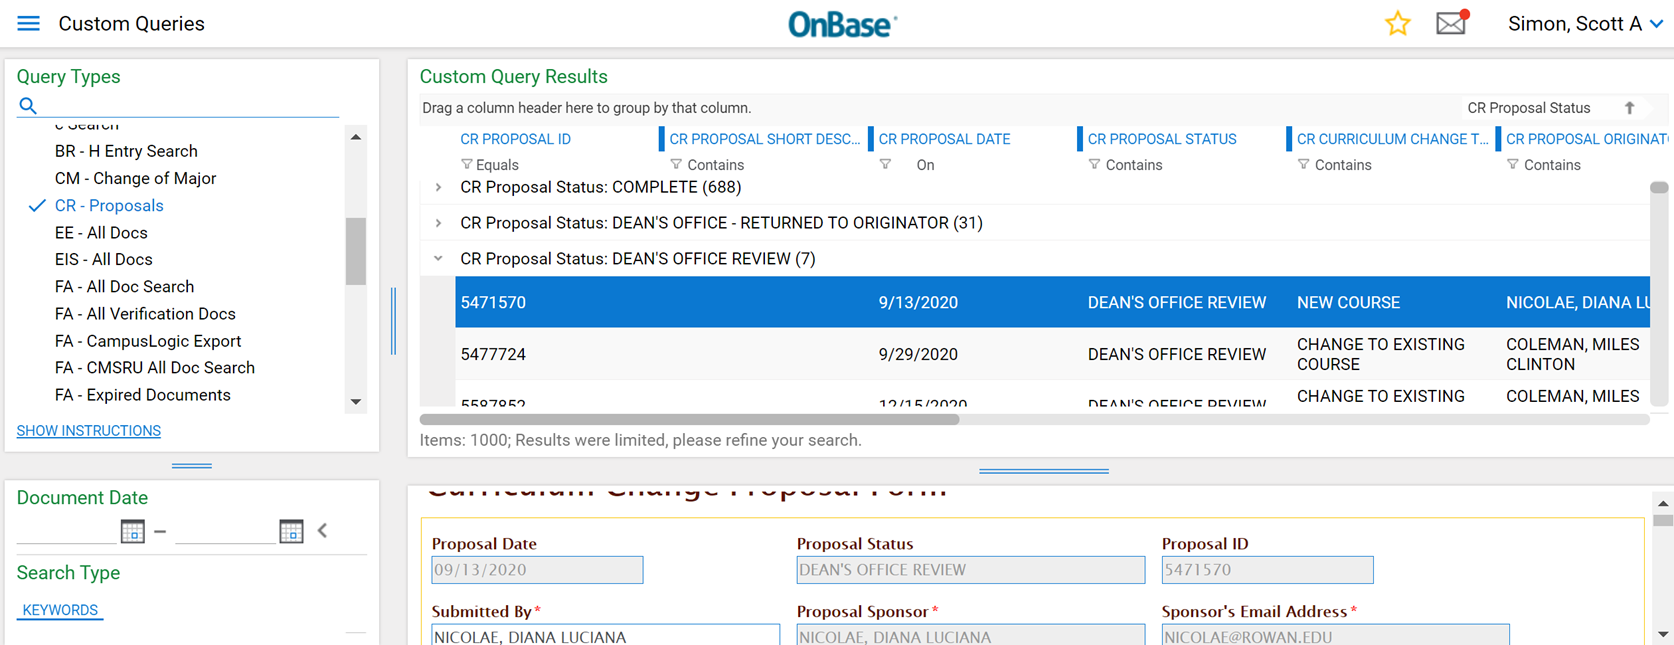The height and width of the screenshot is (645, 1674).
Task: Collapse the DEAN'S OFFICE REVIEW (7) group
Action: click(438, 259)
